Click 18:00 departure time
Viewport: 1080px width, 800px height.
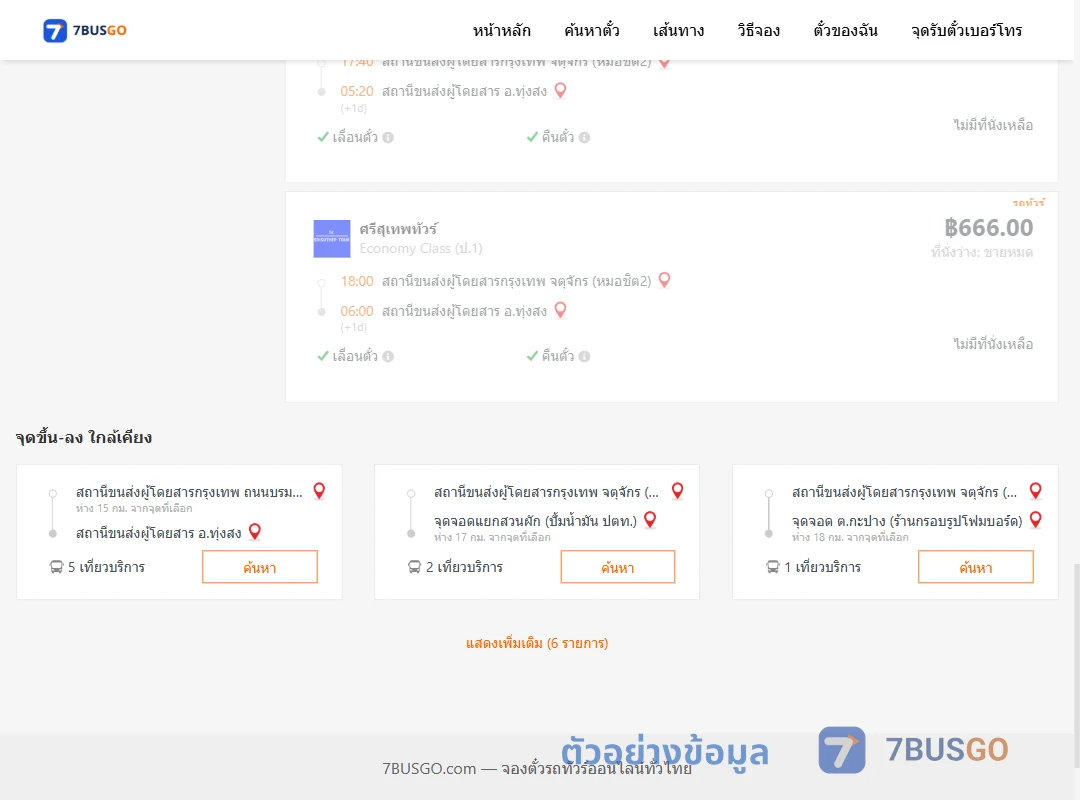point(357,281)
